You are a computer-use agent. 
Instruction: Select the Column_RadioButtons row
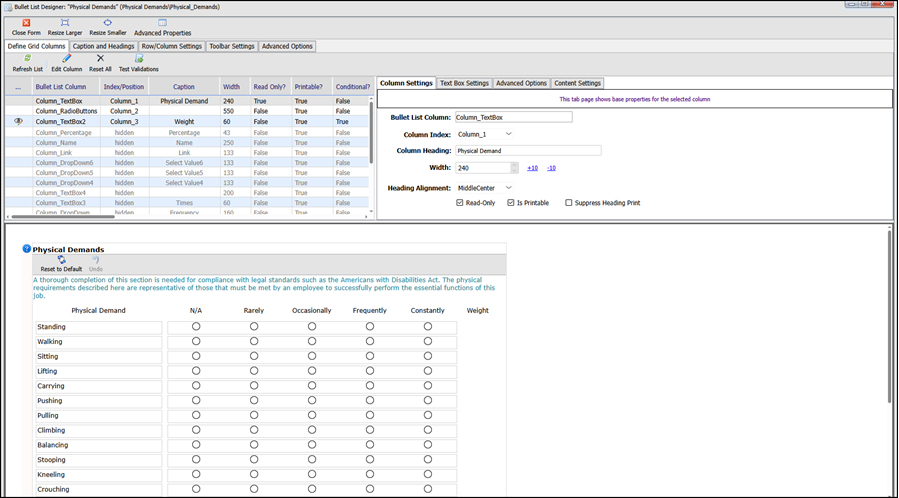pyautogui.click(x=187, y=111)
